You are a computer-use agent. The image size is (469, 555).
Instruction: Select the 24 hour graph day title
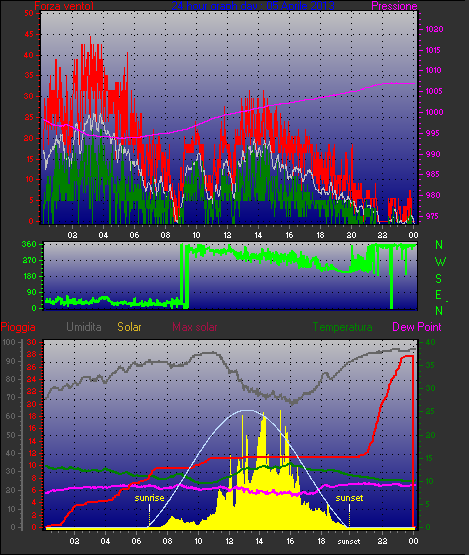[x=253, y=6]
